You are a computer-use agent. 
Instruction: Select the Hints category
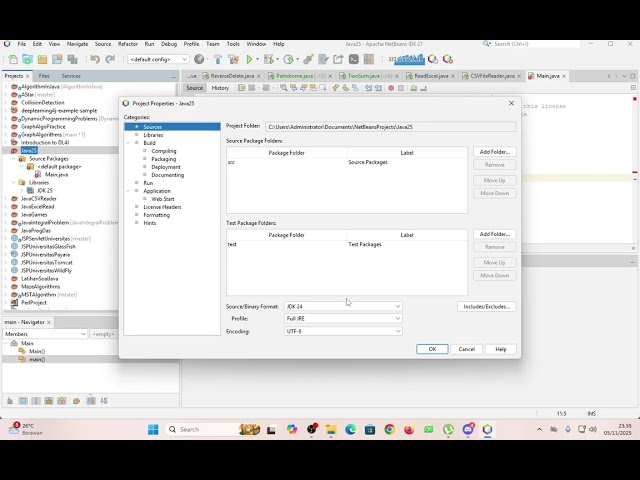tap(149, 223)
